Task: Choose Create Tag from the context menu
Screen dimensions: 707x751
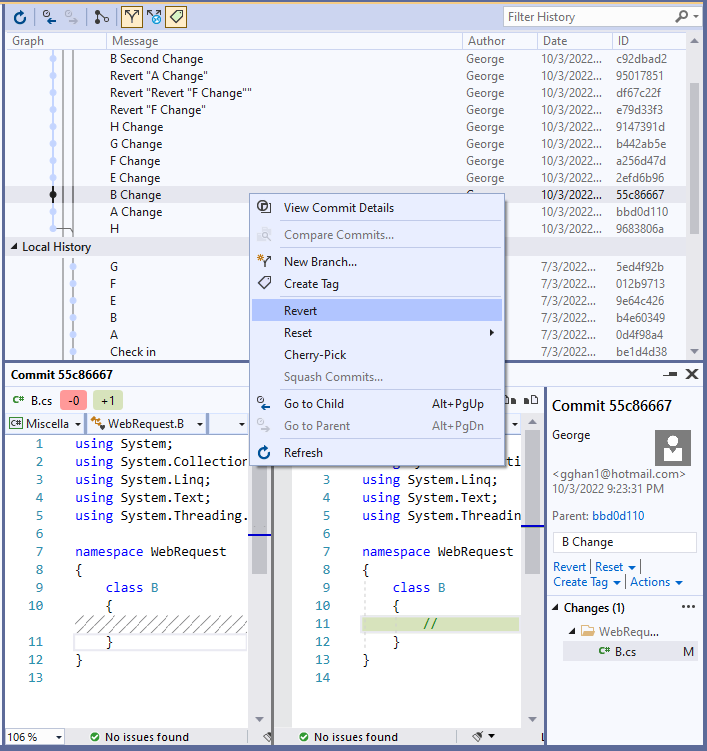Action: click(x=376, y=284)
